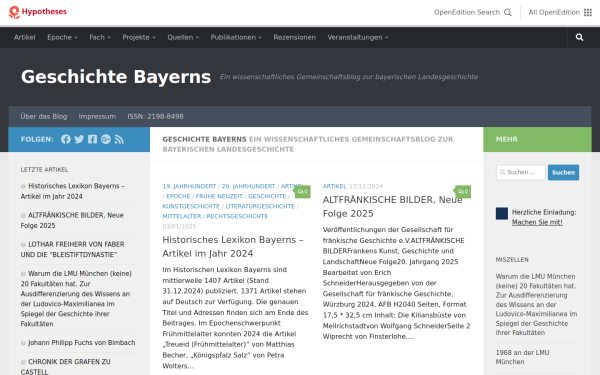The width and height of the screenshot is (600, 375).
Task: Open Miszellen item Warum die LMU München
Action: 536,304
